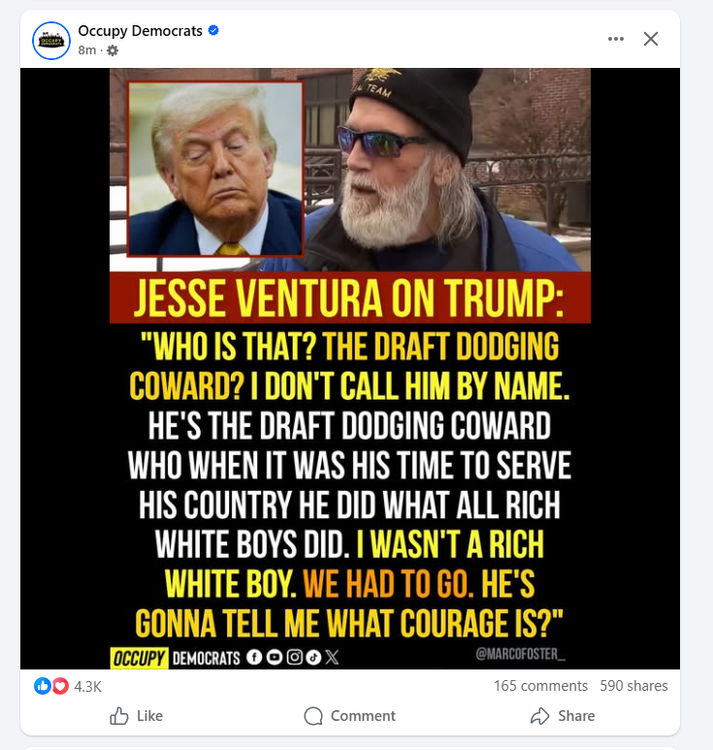Screen dimensions: 713x750
Task: Open the three-dot post options menu
Action: tap(615, 39)
